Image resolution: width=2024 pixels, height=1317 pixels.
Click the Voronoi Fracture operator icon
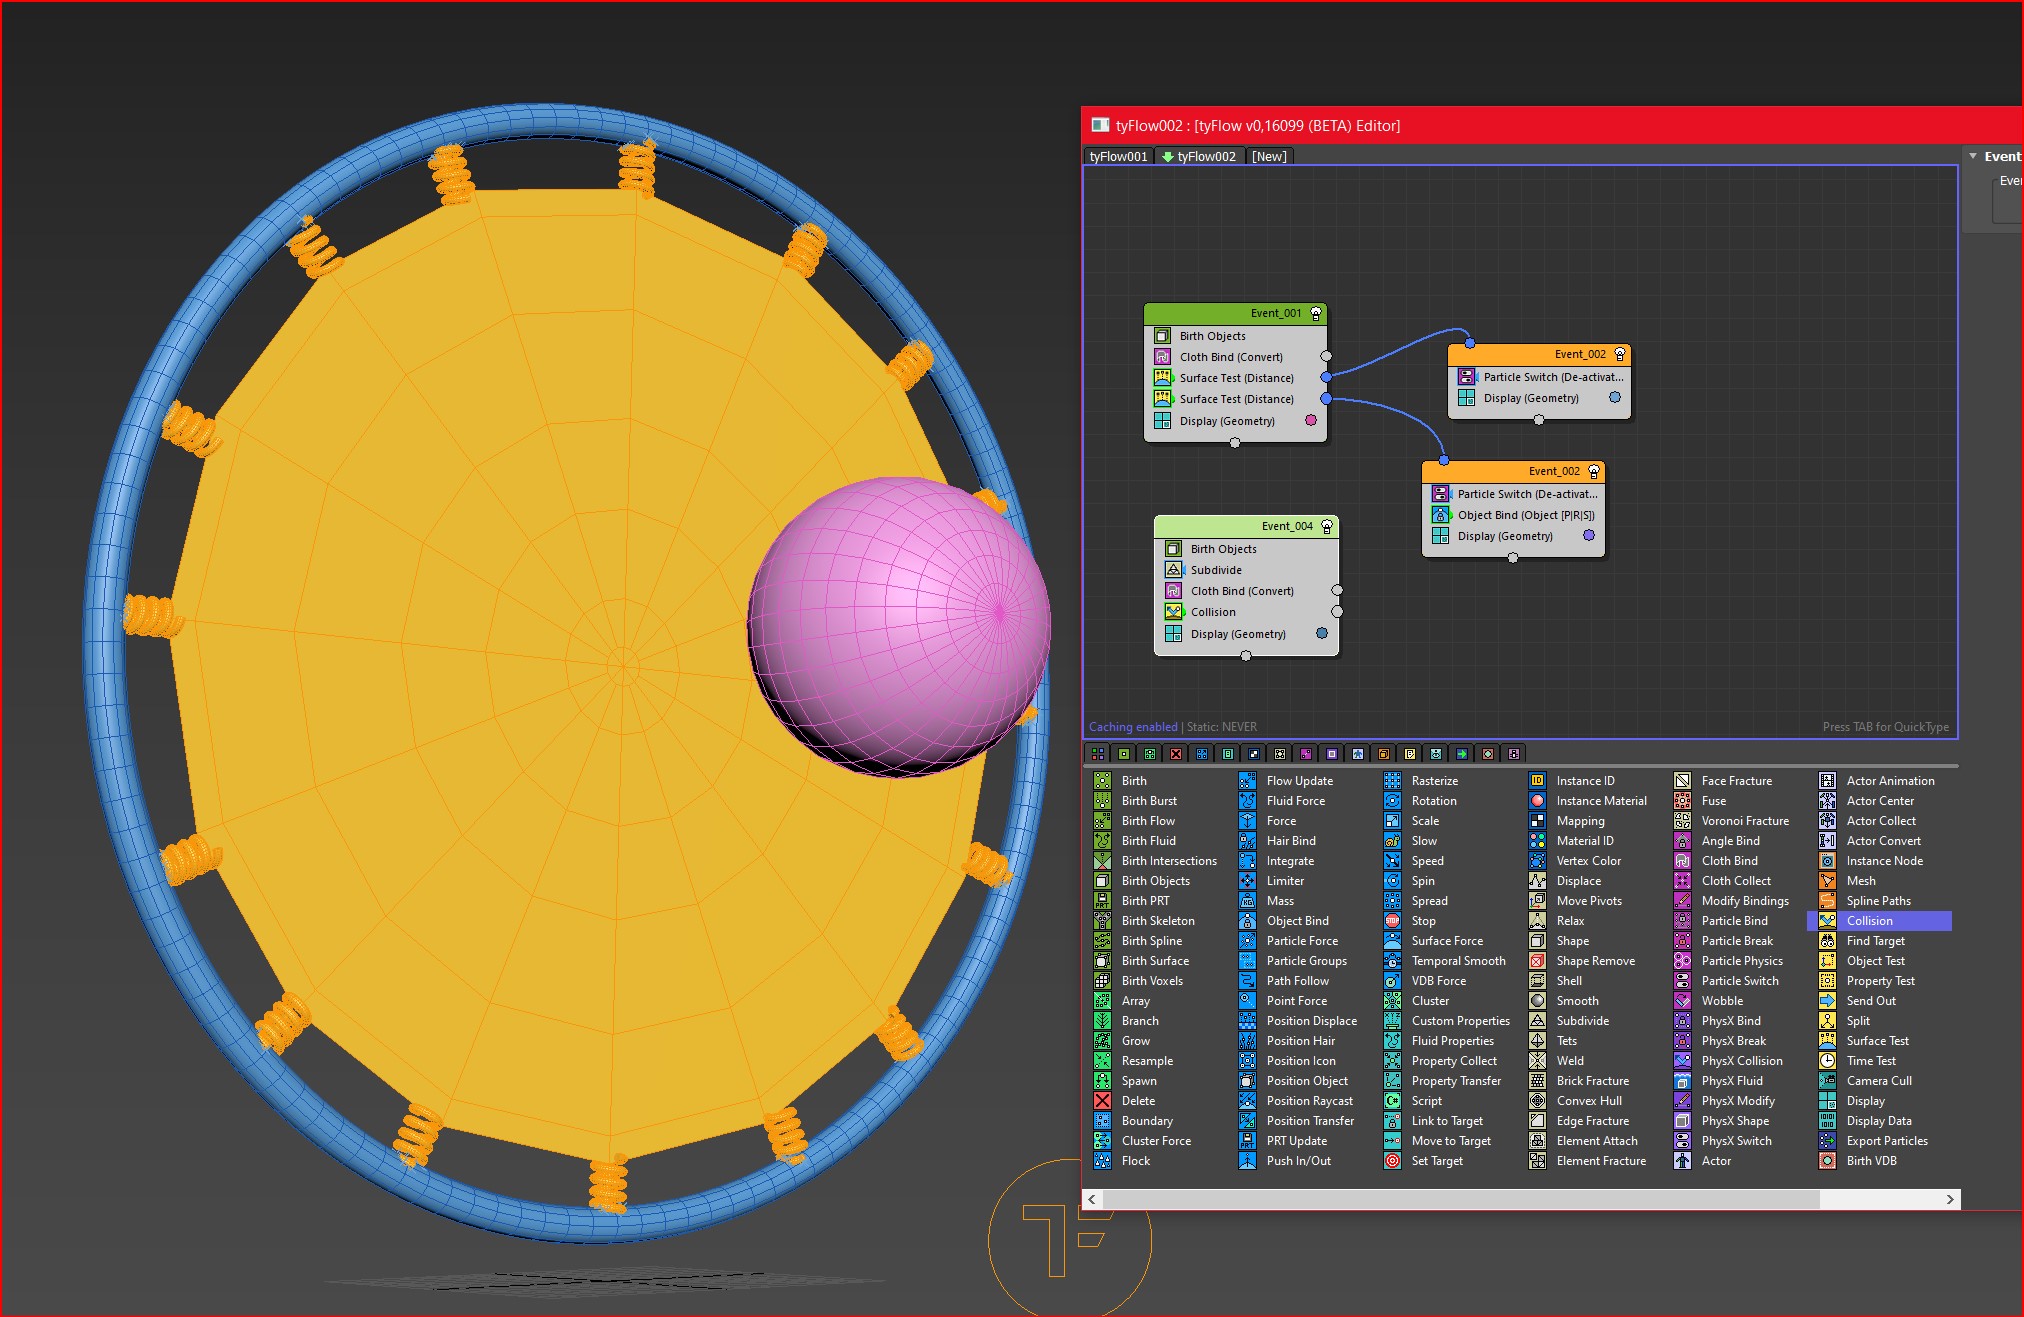(x=1683, y=821)
